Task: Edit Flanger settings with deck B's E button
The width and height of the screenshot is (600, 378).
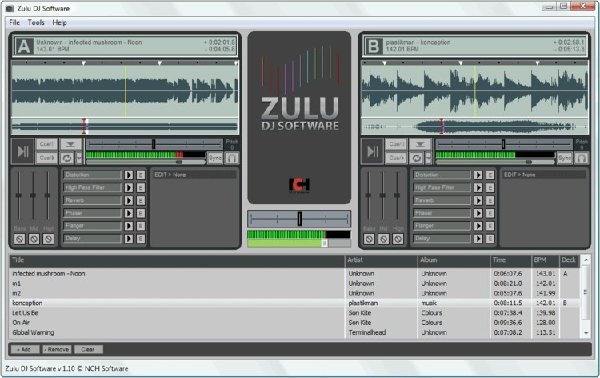Action: 490,226
